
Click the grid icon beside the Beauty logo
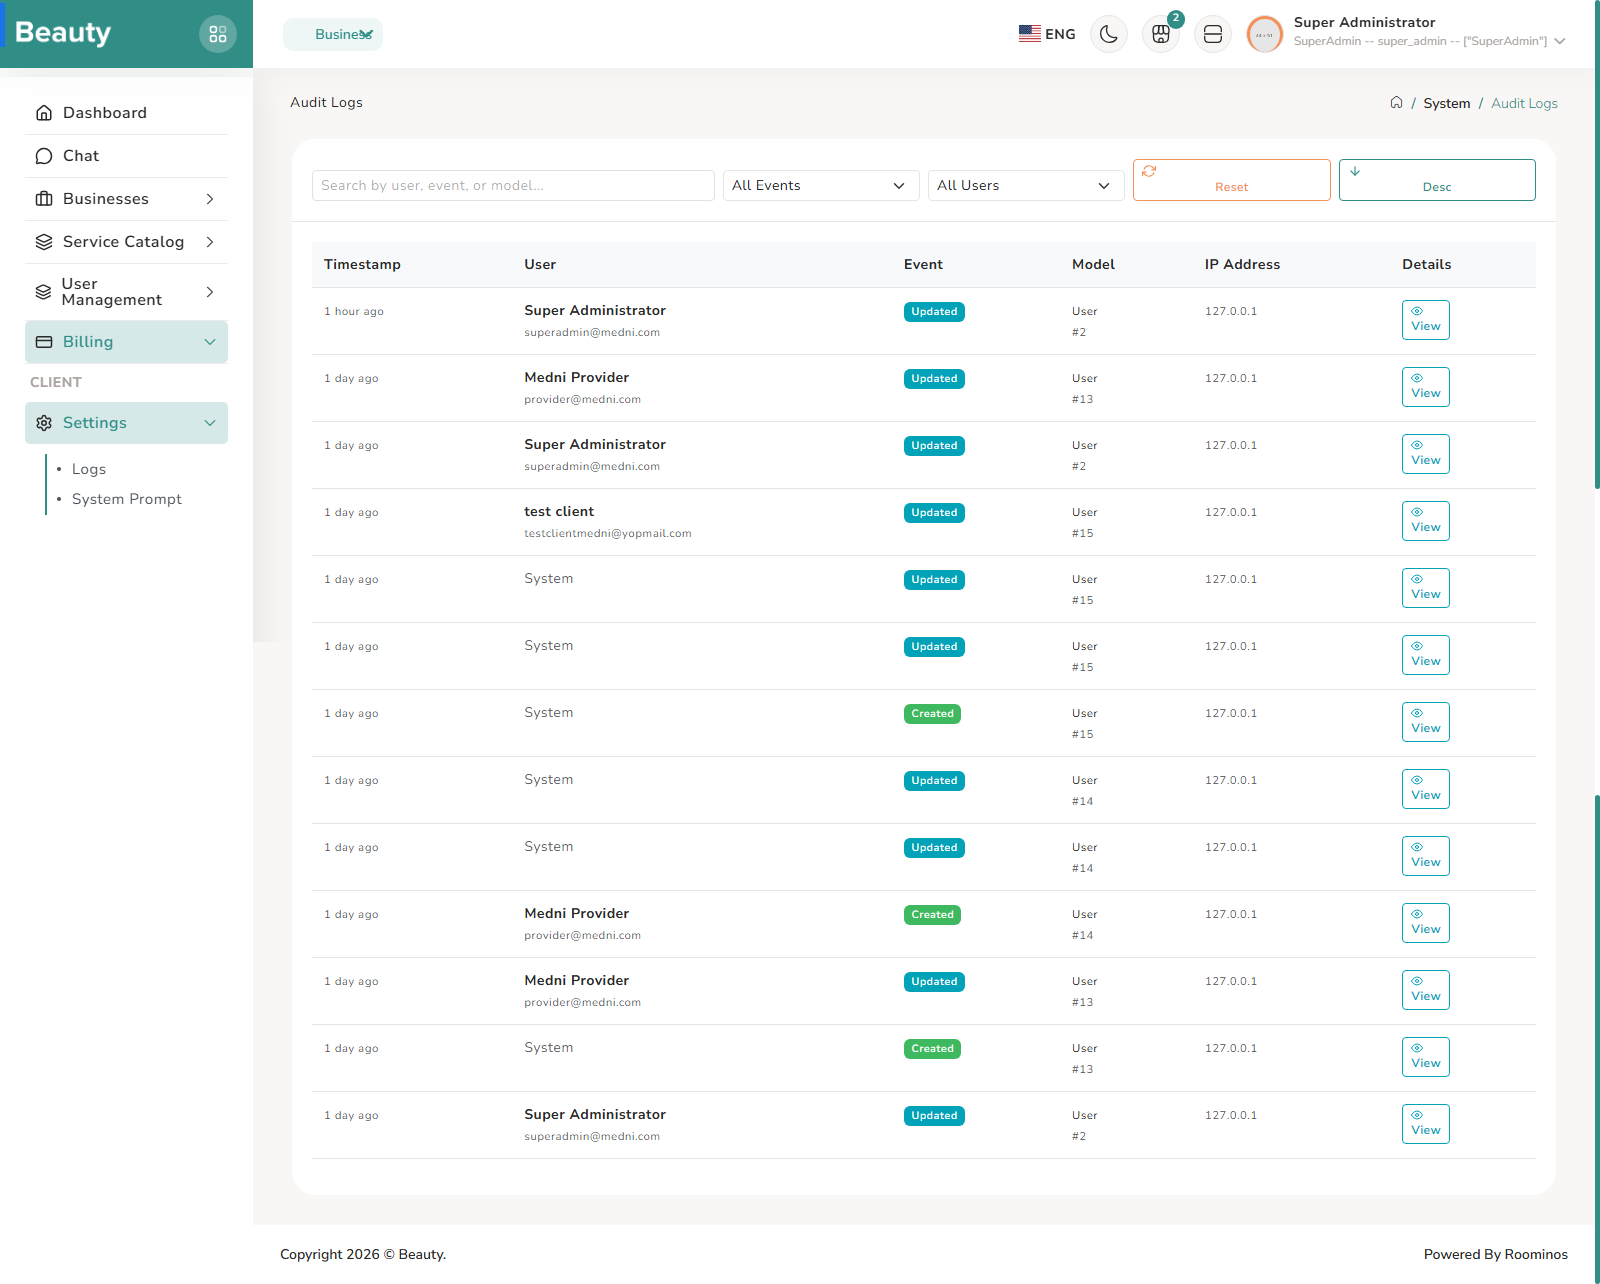[218, 33]
